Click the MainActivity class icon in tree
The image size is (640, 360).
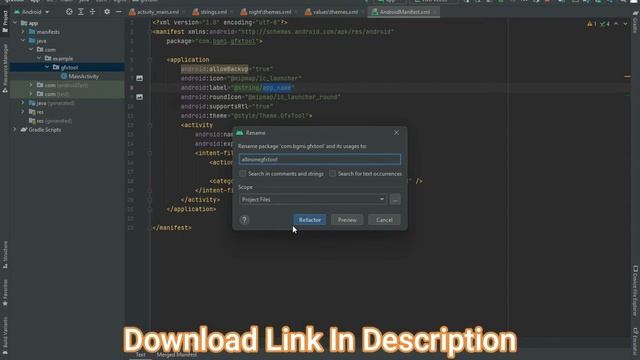coord(64,76)
